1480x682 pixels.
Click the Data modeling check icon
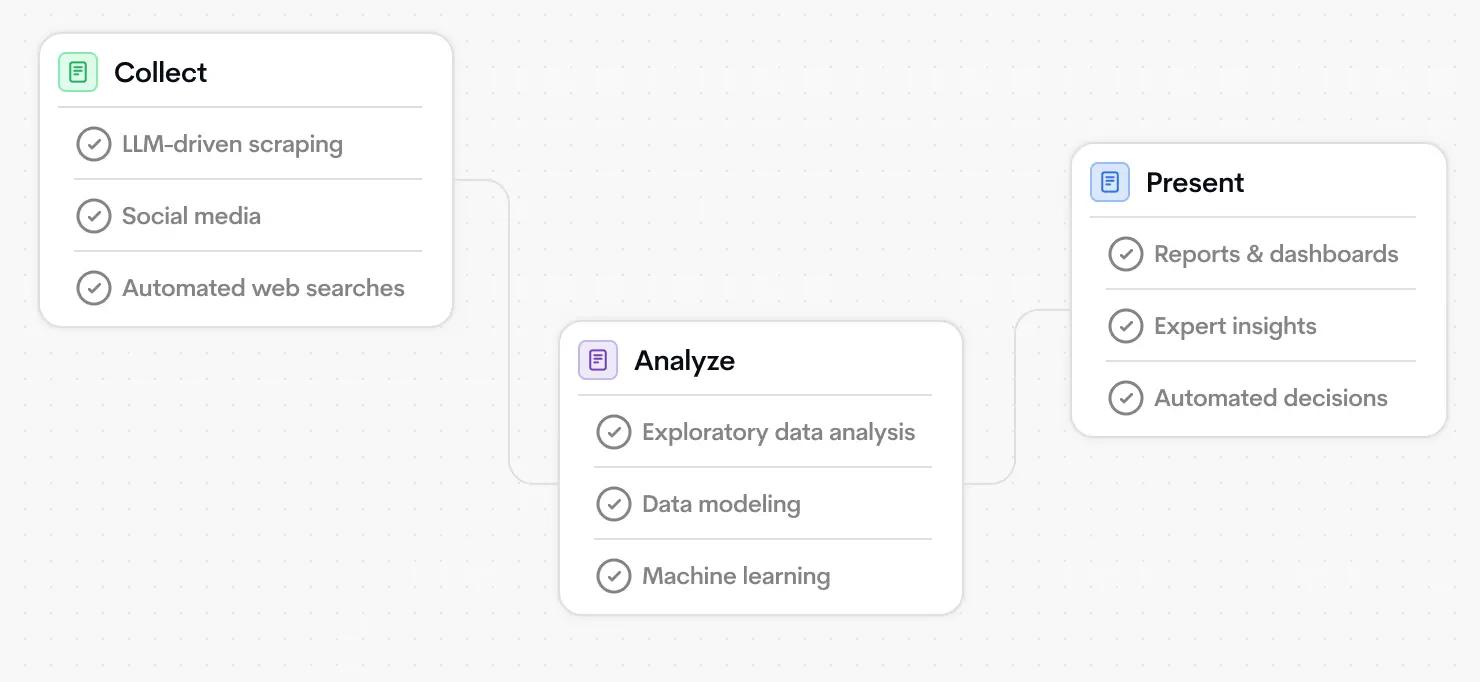tap(614, 504)
